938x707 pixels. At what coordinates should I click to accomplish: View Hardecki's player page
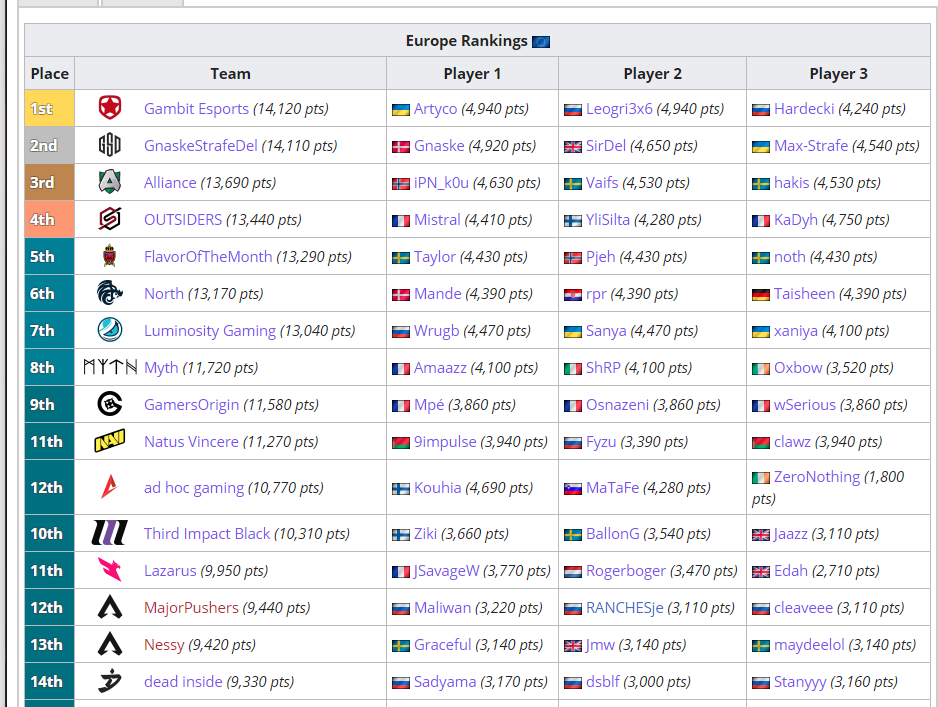(x=804, y=108)
